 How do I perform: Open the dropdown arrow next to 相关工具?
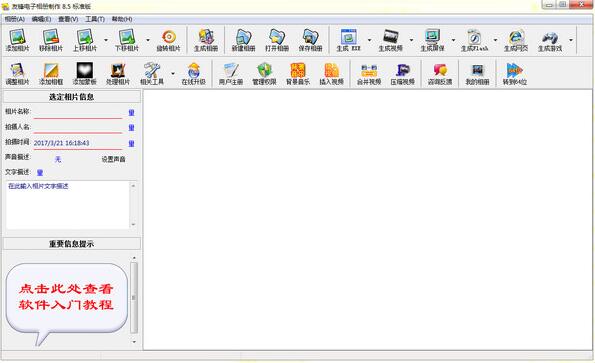coord(173,73)
